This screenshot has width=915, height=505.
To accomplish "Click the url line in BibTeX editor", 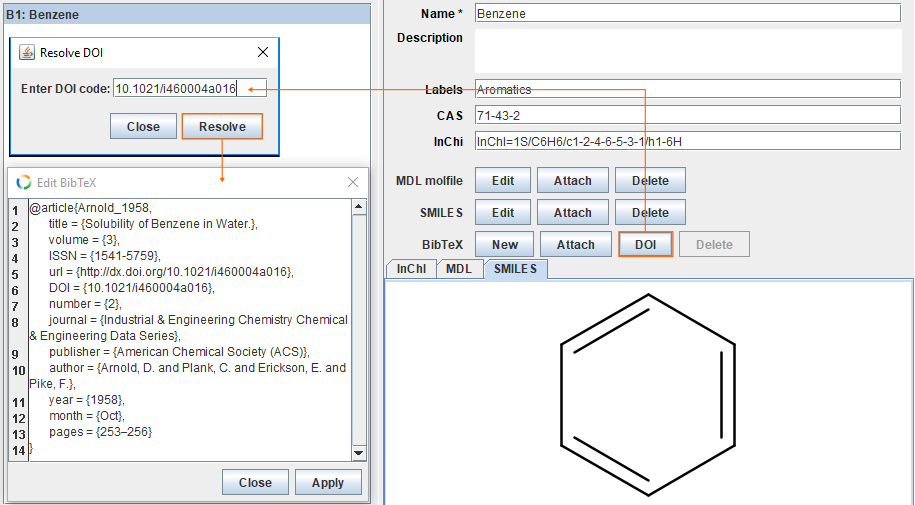I will click(x=171, y=271).
